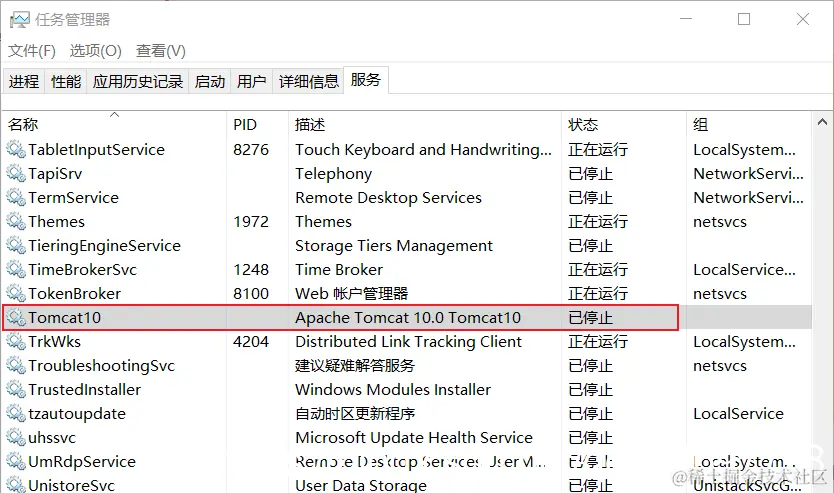This screenshot has width=834, height=493.
Task: Sort services by PID column header
Action: (x=258, y=124)
